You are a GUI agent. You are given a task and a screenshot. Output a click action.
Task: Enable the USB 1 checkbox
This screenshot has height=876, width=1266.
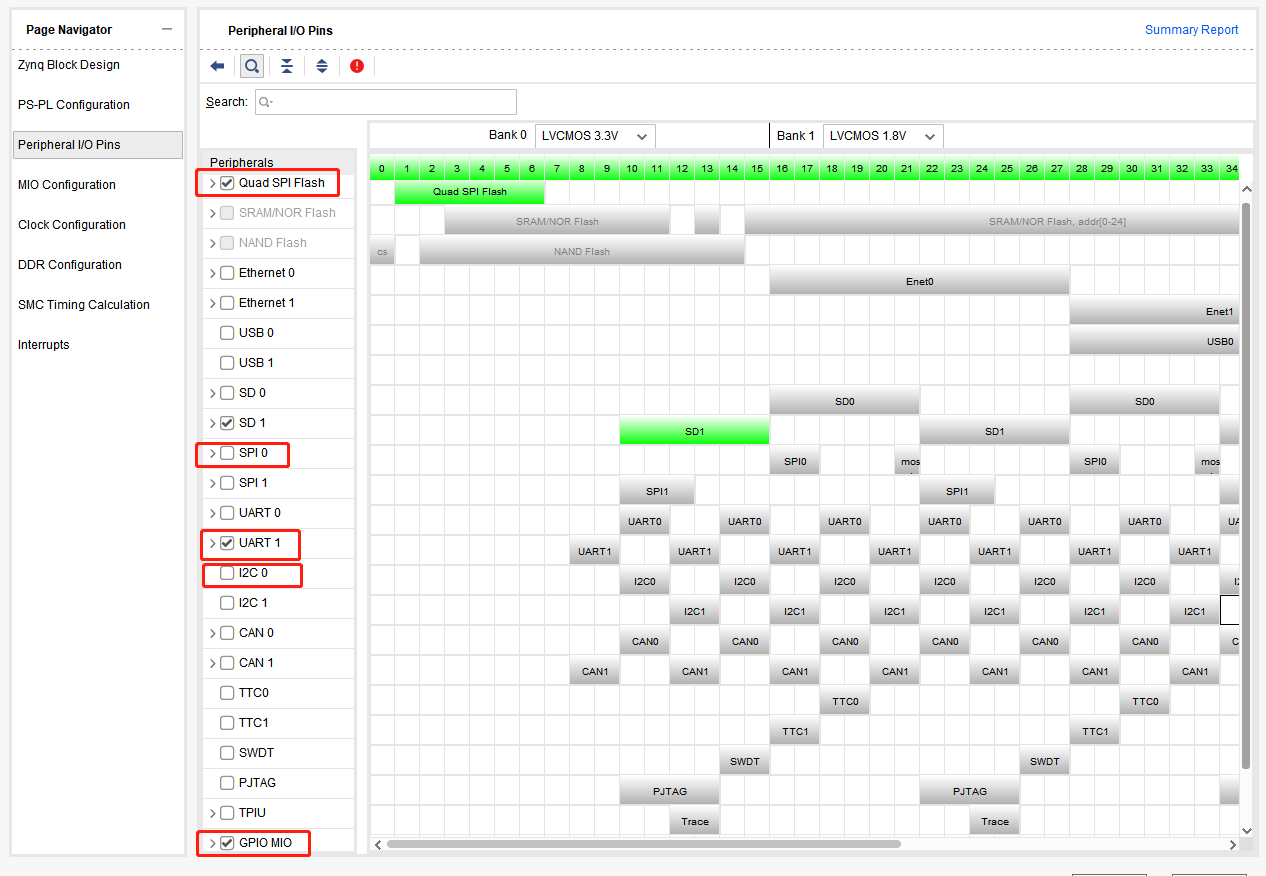(227, 363)
